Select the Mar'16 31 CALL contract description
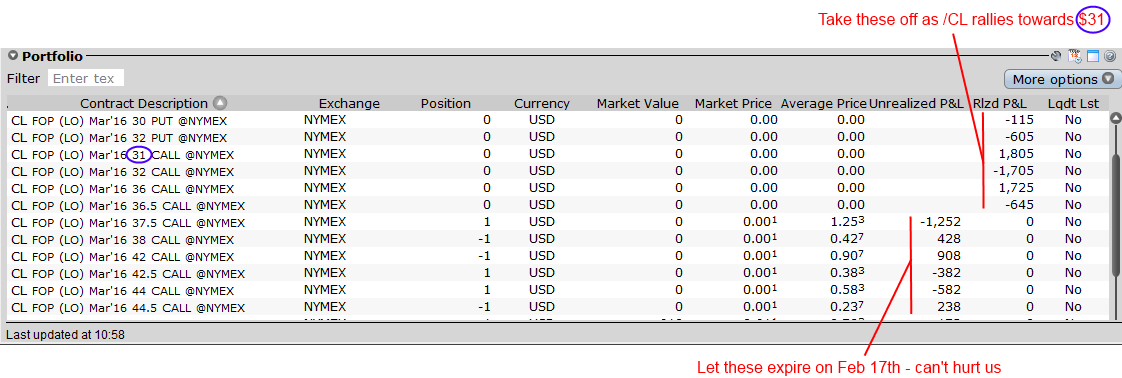Image resolution: width=1122 pixels, height=378 pixels. pos(122,154)
